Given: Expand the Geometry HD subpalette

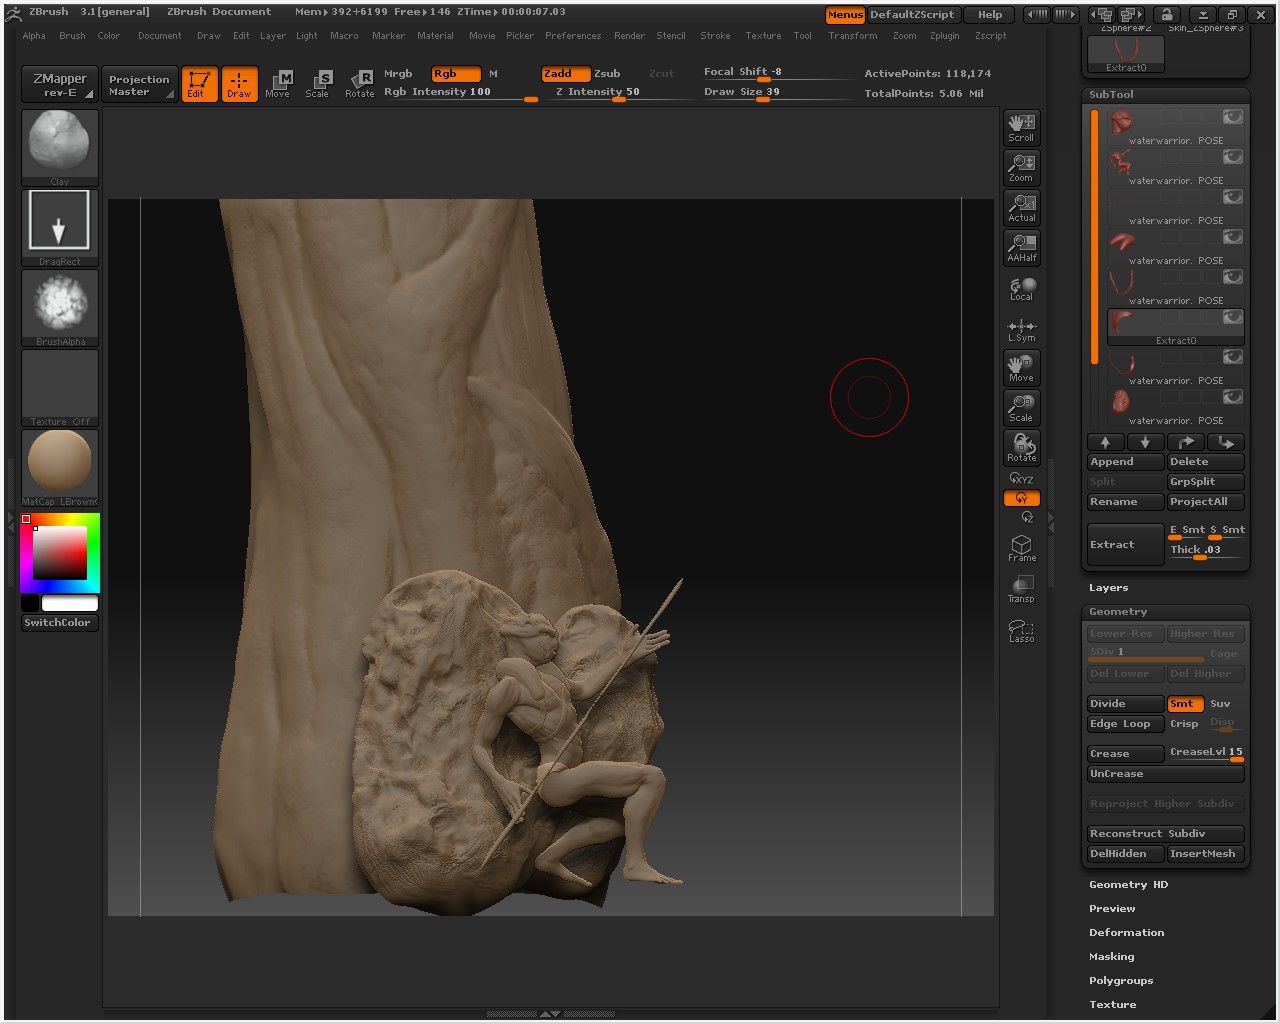Looking at the screenshot, I should (1128, 885).
